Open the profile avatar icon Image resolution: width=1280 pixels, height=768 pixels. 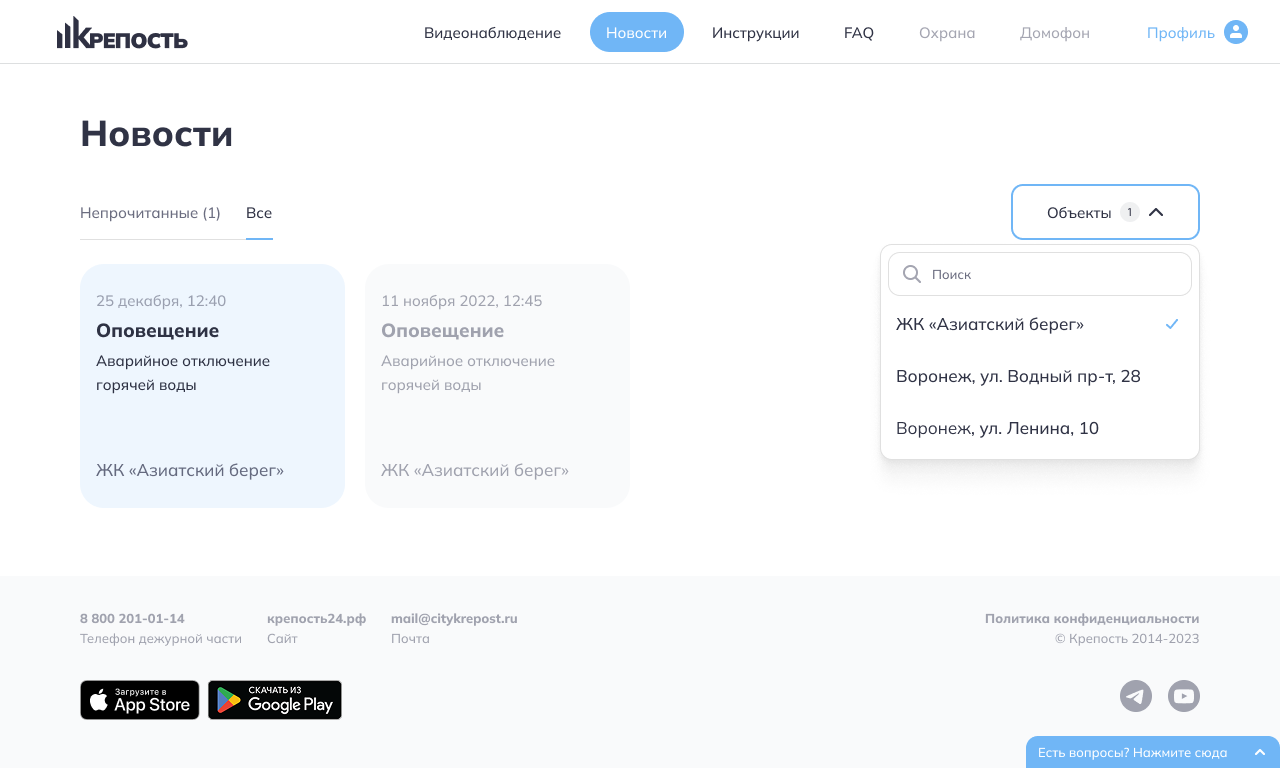(x=1236, y=32)
